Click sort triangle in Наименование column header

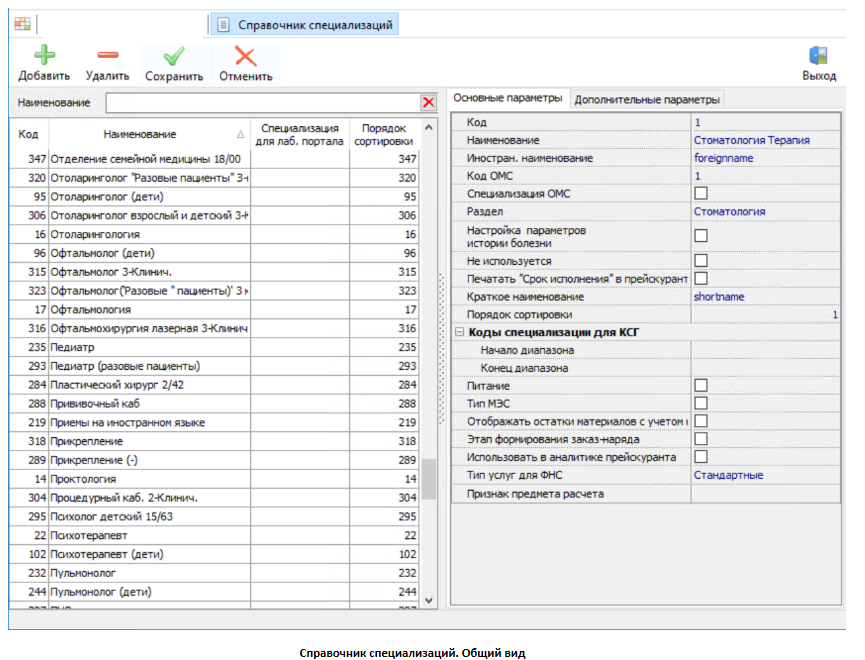point(239,134)
